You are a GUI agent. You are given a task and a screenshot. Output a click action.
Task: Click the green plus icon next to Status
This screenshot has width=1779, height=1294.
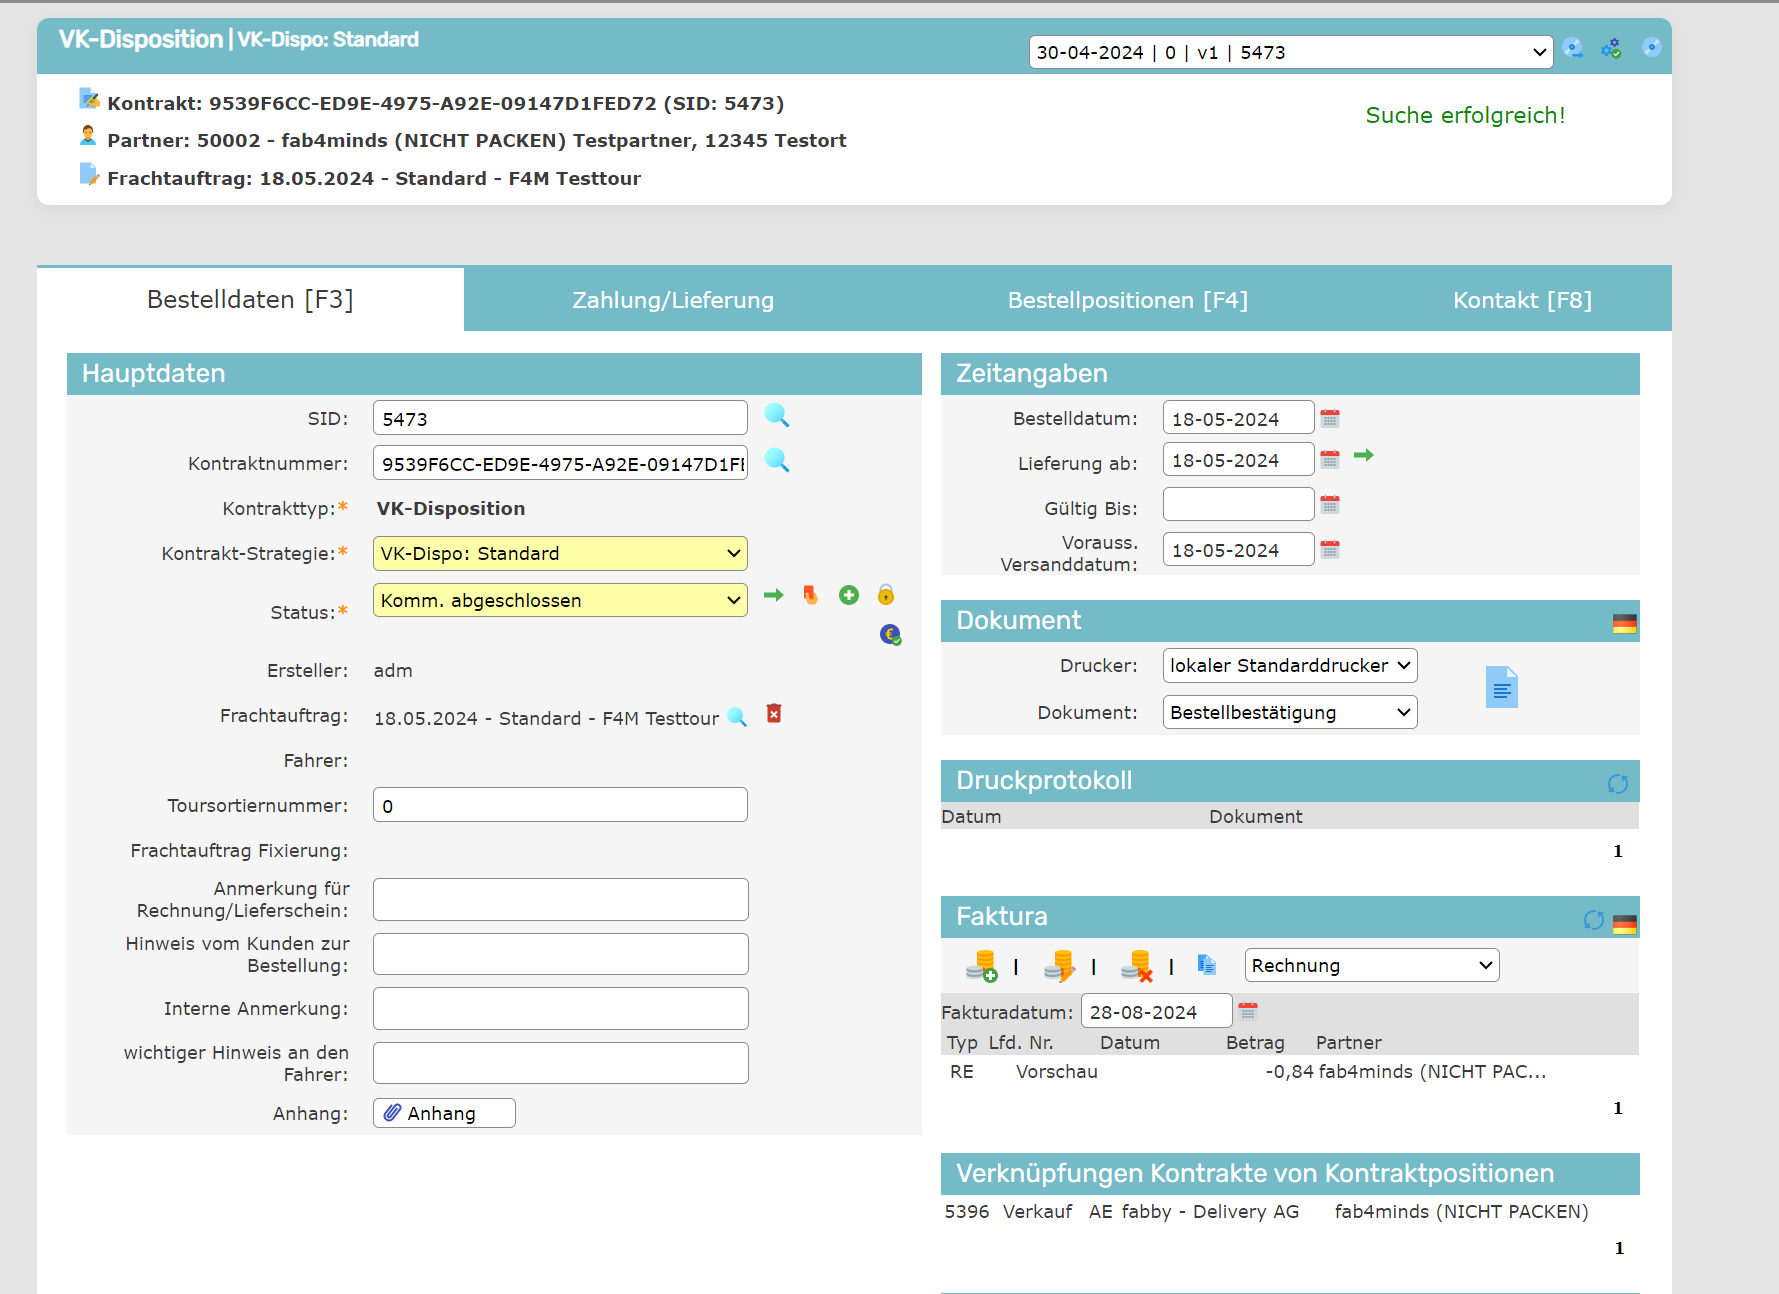pyautogui.click(x=848, y=596)
